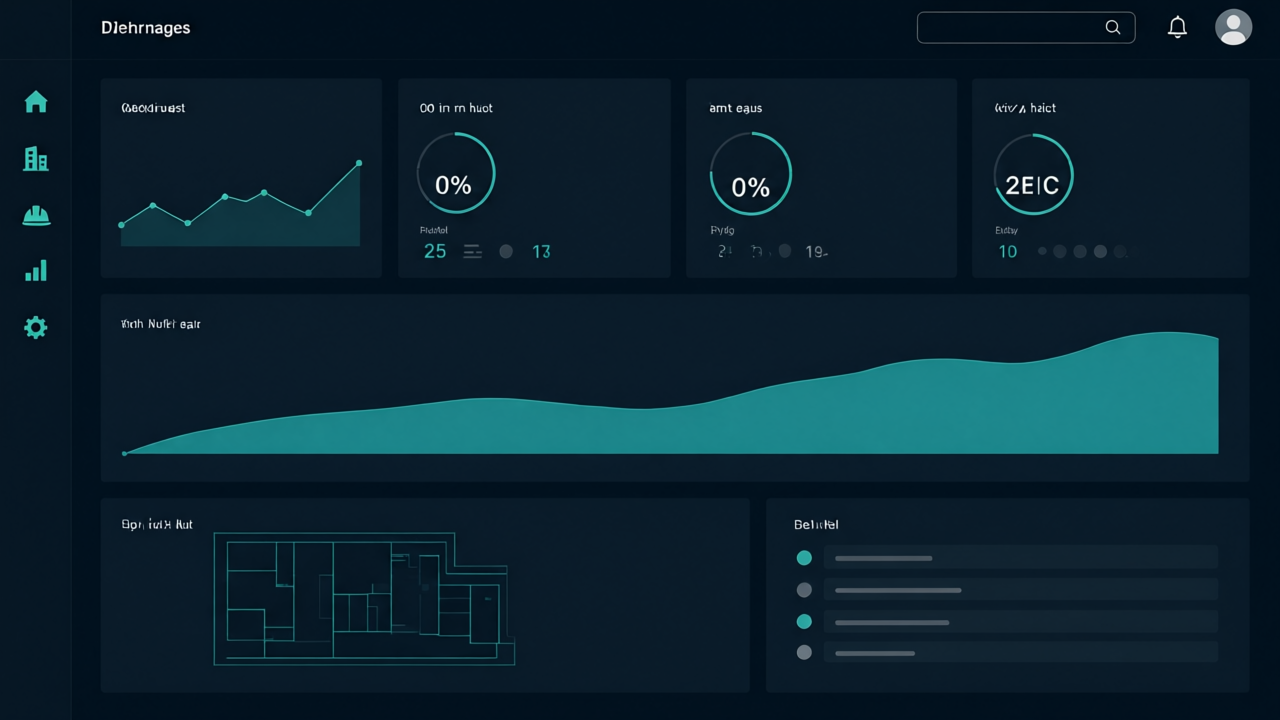Click the 0% ring in "00 in m huot" card

[455, 173]
